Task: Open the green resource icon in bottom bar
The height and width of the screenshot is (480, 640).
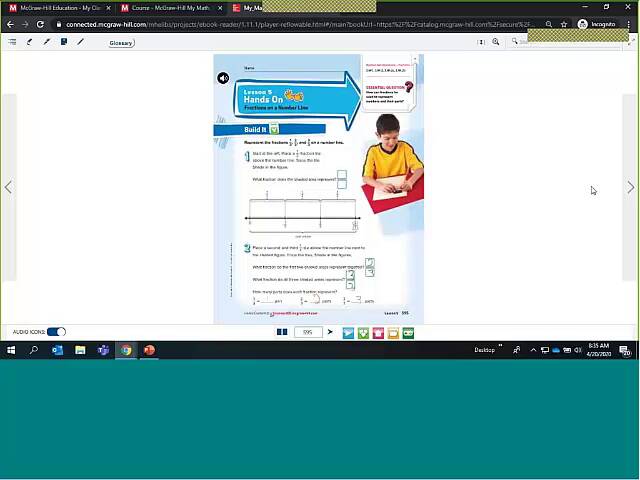Action: (363, 333)
